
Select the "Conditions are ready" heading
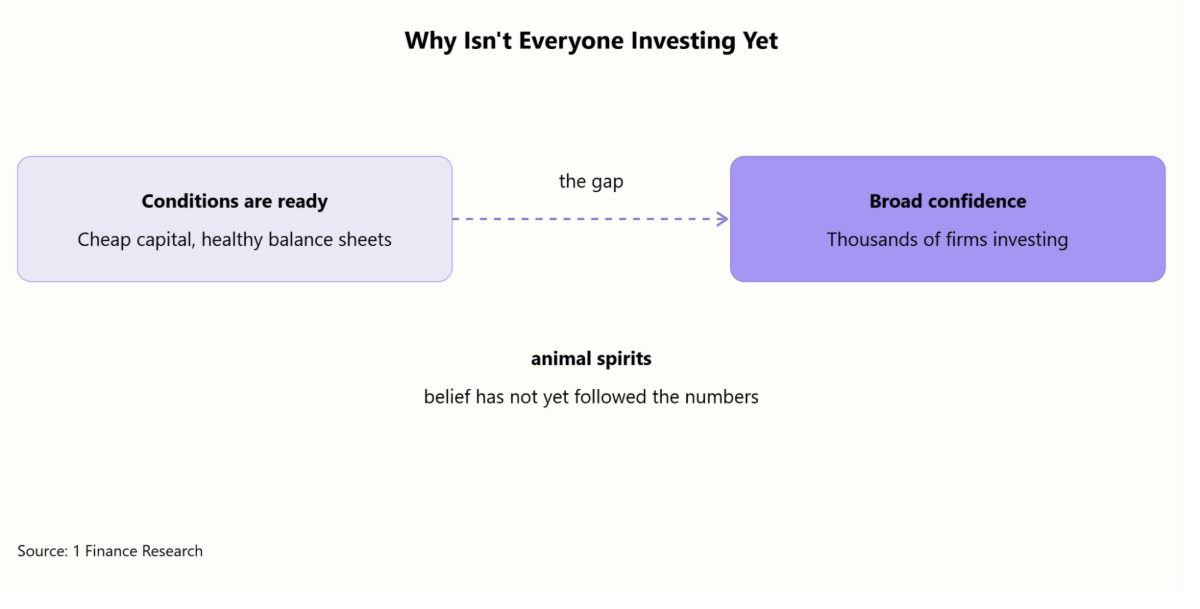coord(235,201)
